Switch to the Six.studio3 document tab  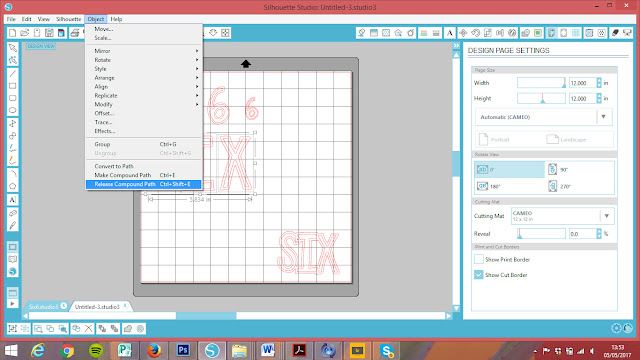43,307
